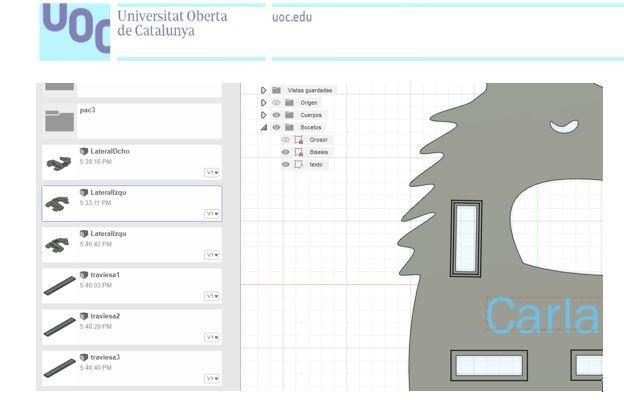Open V1 version dropdown of LateralDcho
The height and width of the screenshot is (400, 624).
[x=212, y=173]
